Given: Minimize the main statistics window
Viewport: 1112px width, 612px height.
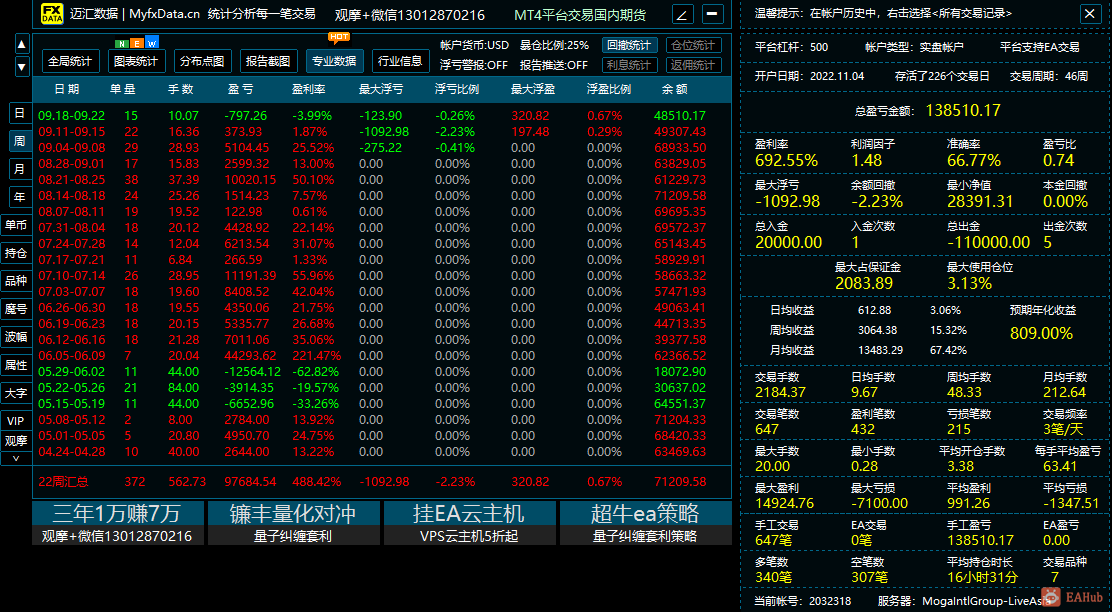Looking at the screenshot, I should [713, 14].
